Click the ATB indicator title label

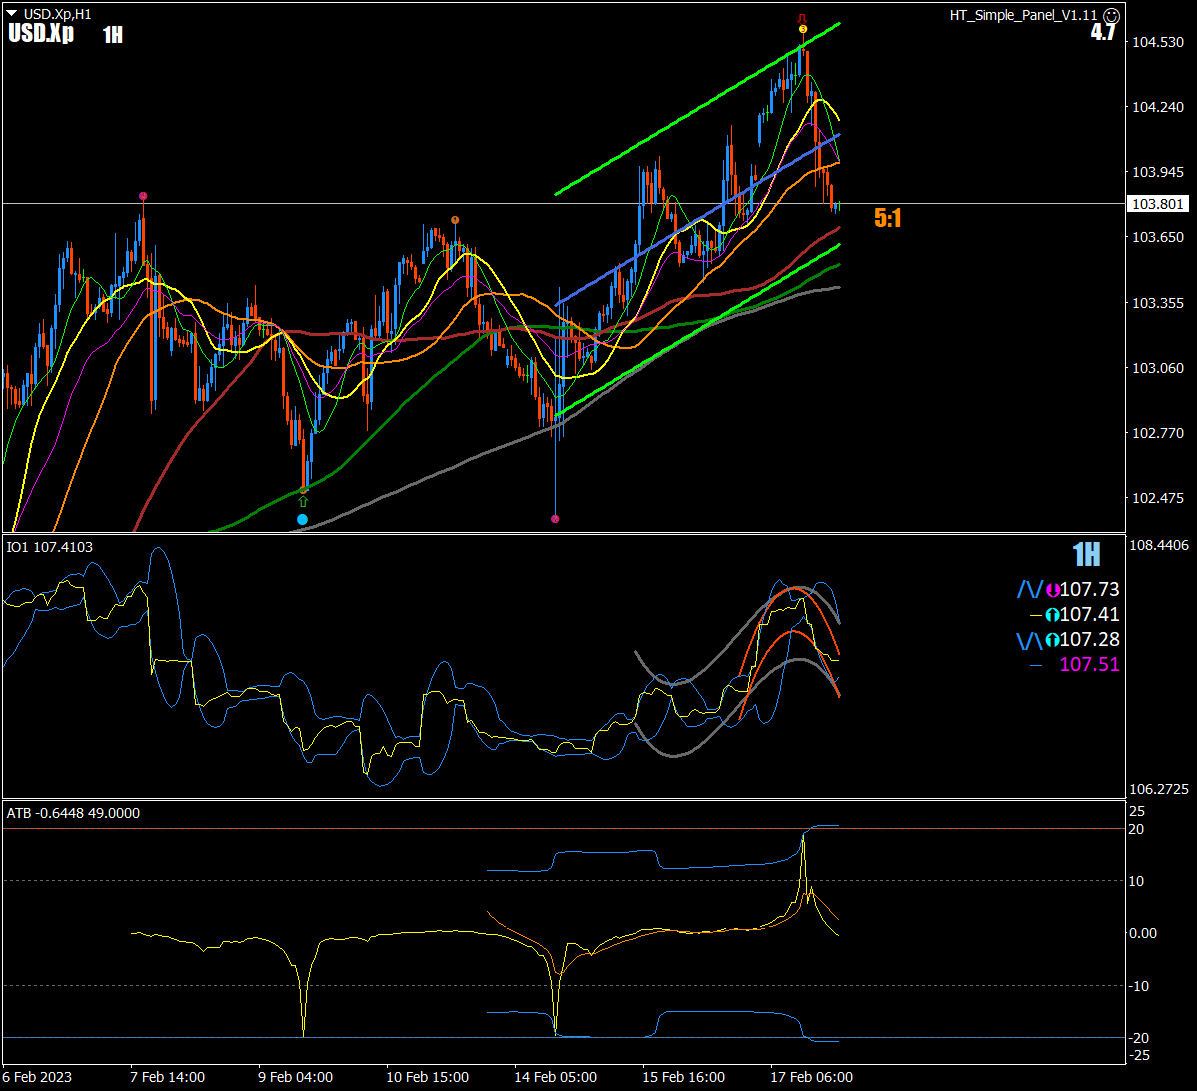pos(73,813)
